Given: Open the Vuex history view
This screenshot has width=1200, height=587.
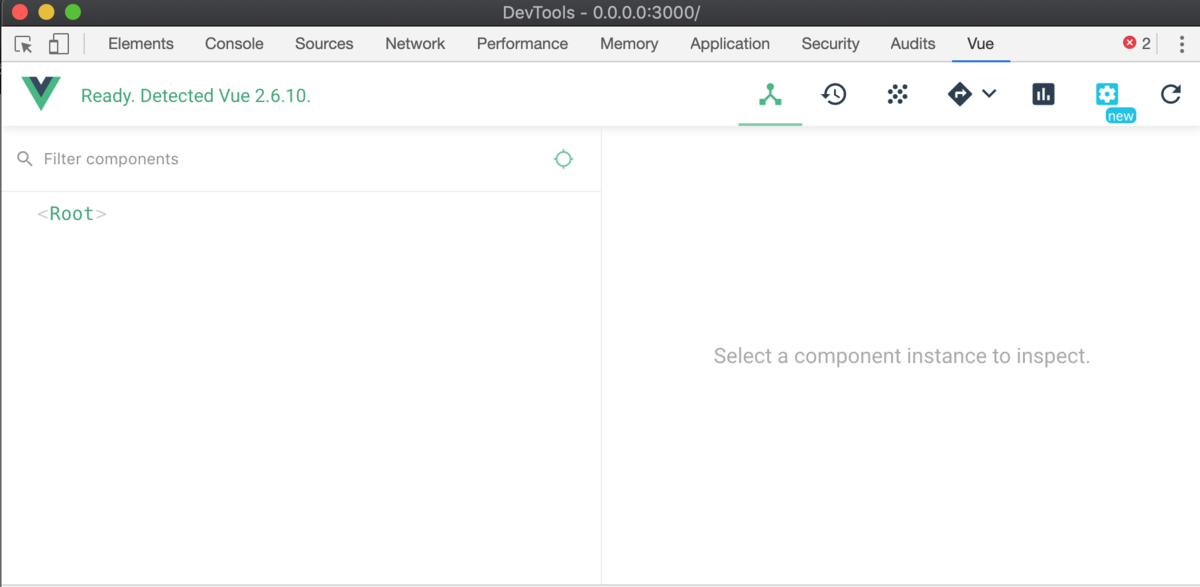Looking at the screenshot, I should pyautogui.click(x=834, y=95).
